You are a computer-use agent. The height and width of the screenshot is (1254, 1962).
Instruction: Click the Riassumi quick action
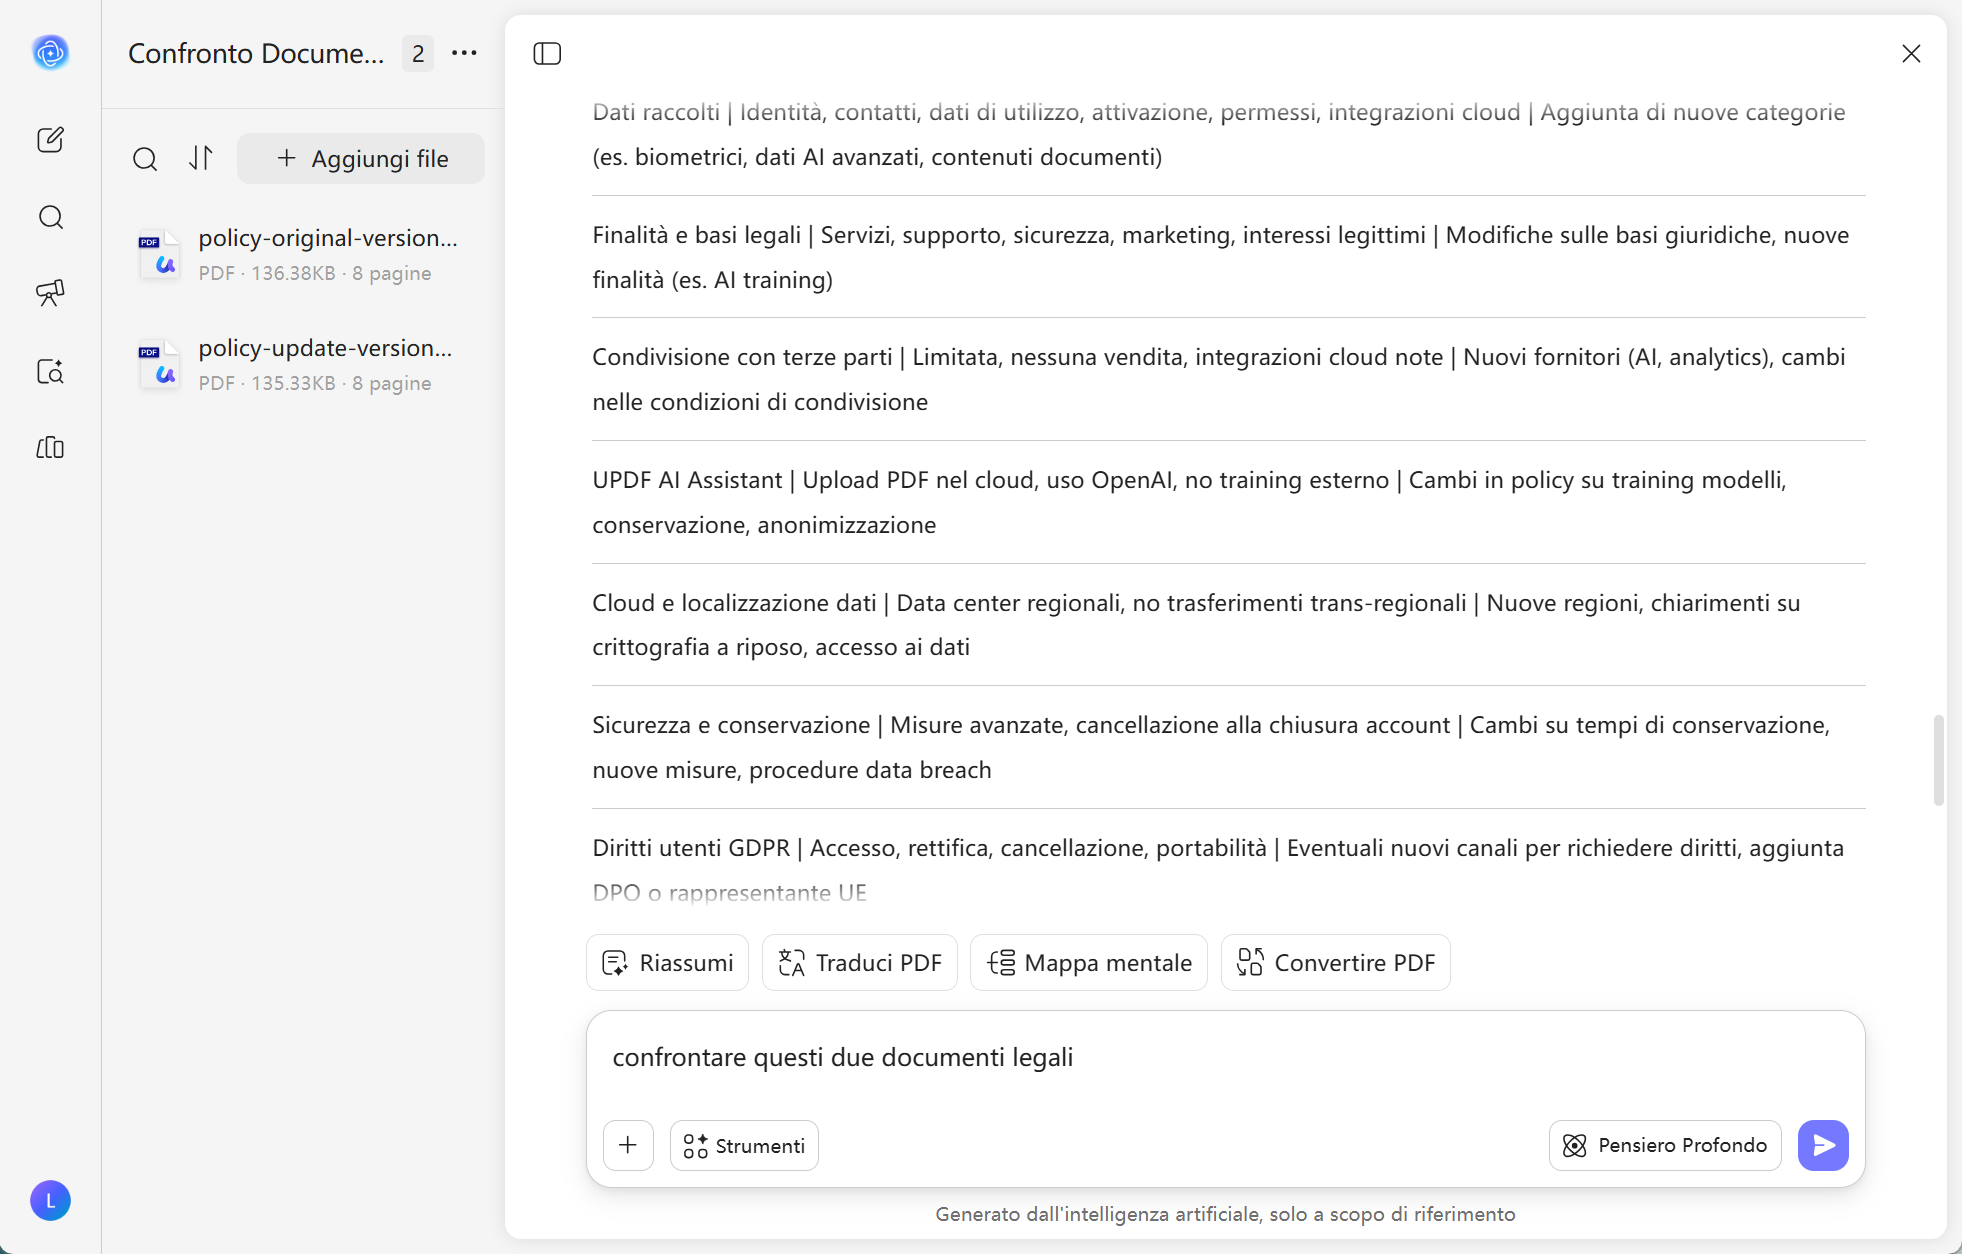point(667,963)
